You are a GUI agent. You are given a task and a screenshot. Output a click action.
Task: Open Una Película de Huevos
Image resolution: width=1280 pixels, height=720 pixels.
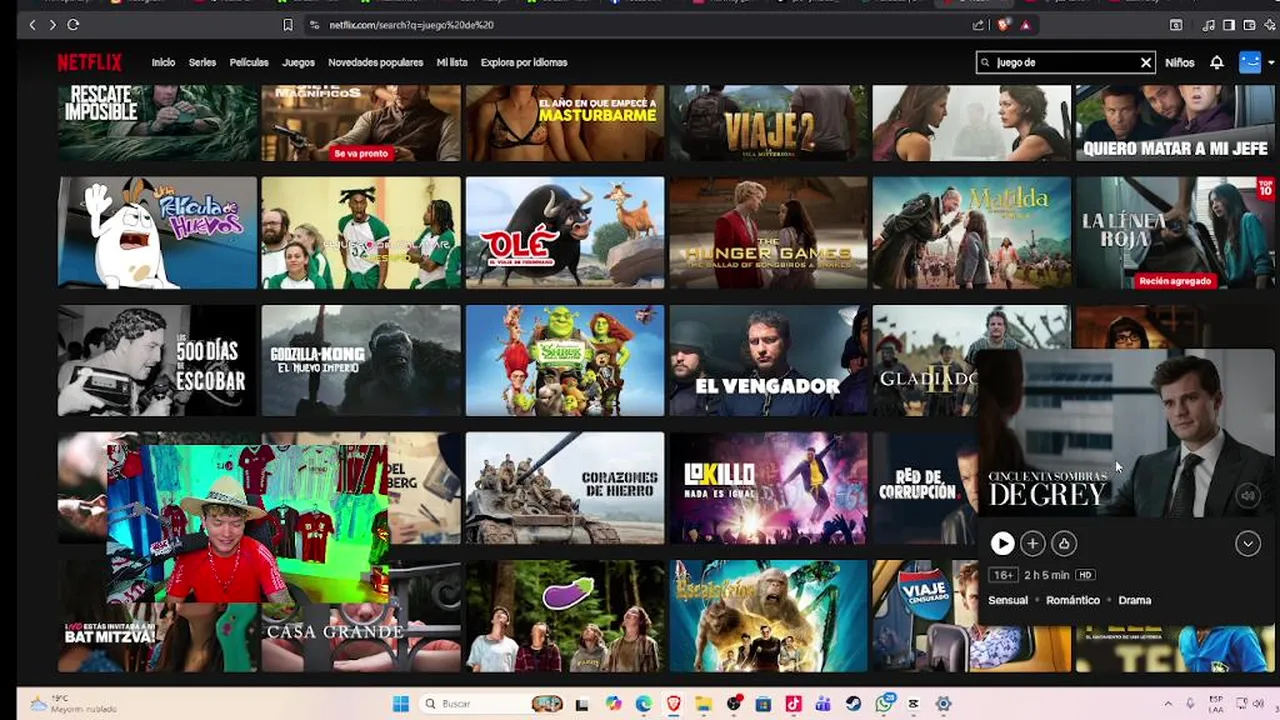pyautogui.click(x=157, y=233)
